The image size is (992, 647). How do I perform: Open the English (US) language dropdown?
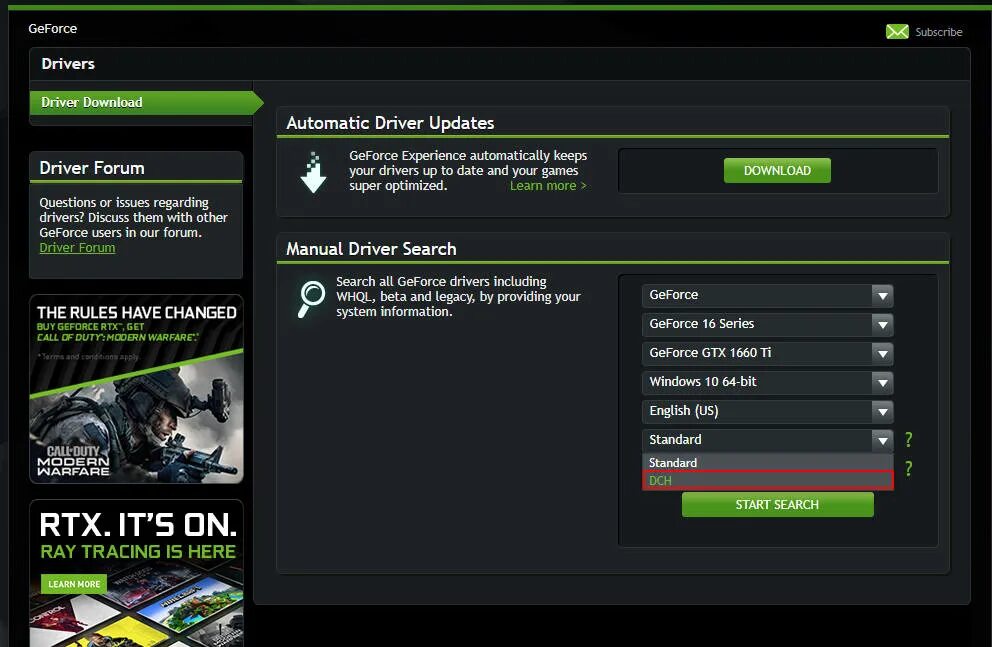point(767,412)
